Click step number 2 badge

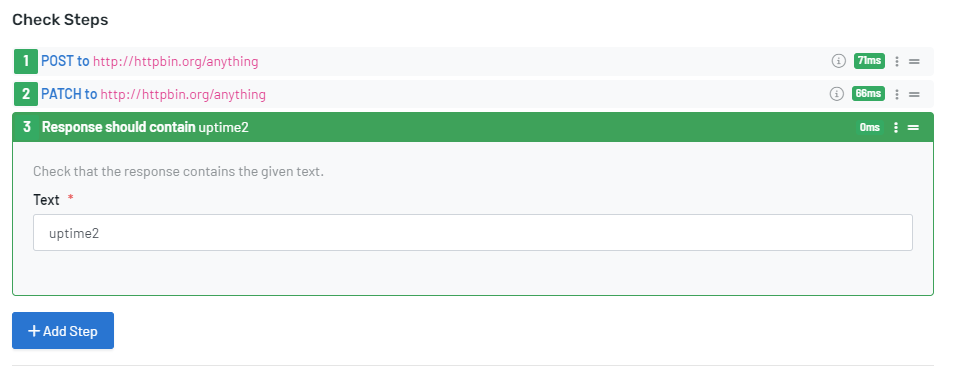[26, 94]
